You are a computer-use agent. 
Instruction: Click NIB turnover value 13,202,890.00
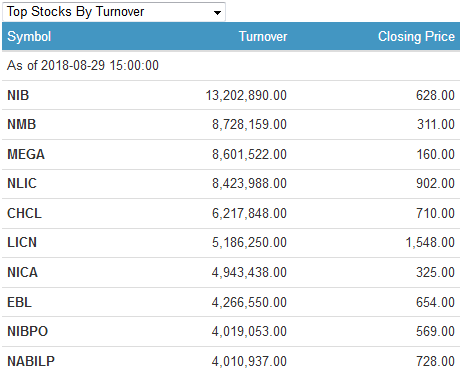(246, 95)
